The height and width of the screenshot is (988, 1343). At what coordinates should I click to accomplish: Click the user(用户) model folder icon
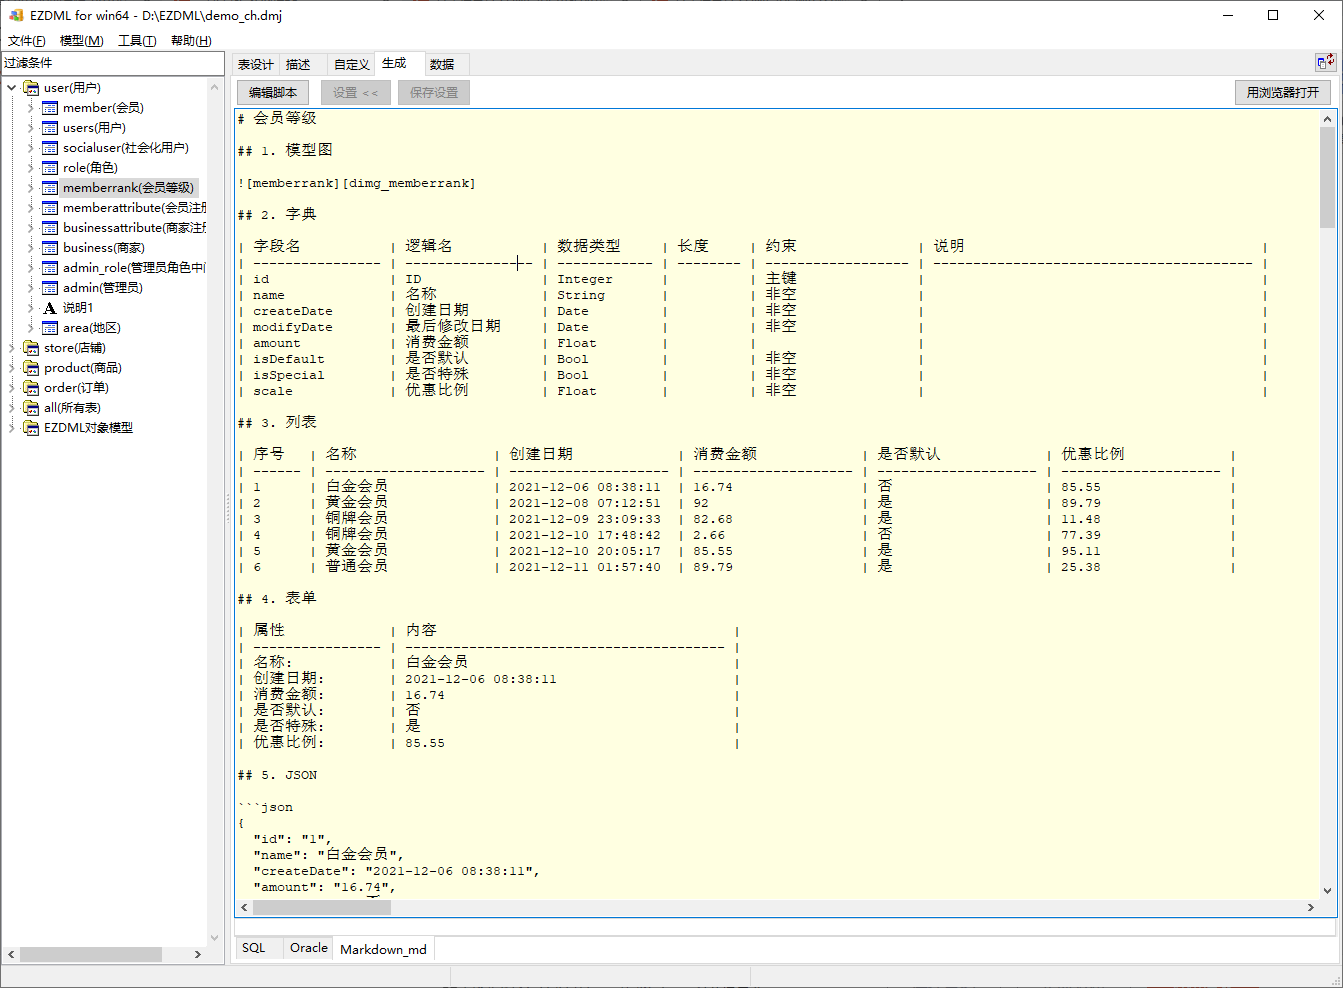pyautogui.click(x=31, y=88)
